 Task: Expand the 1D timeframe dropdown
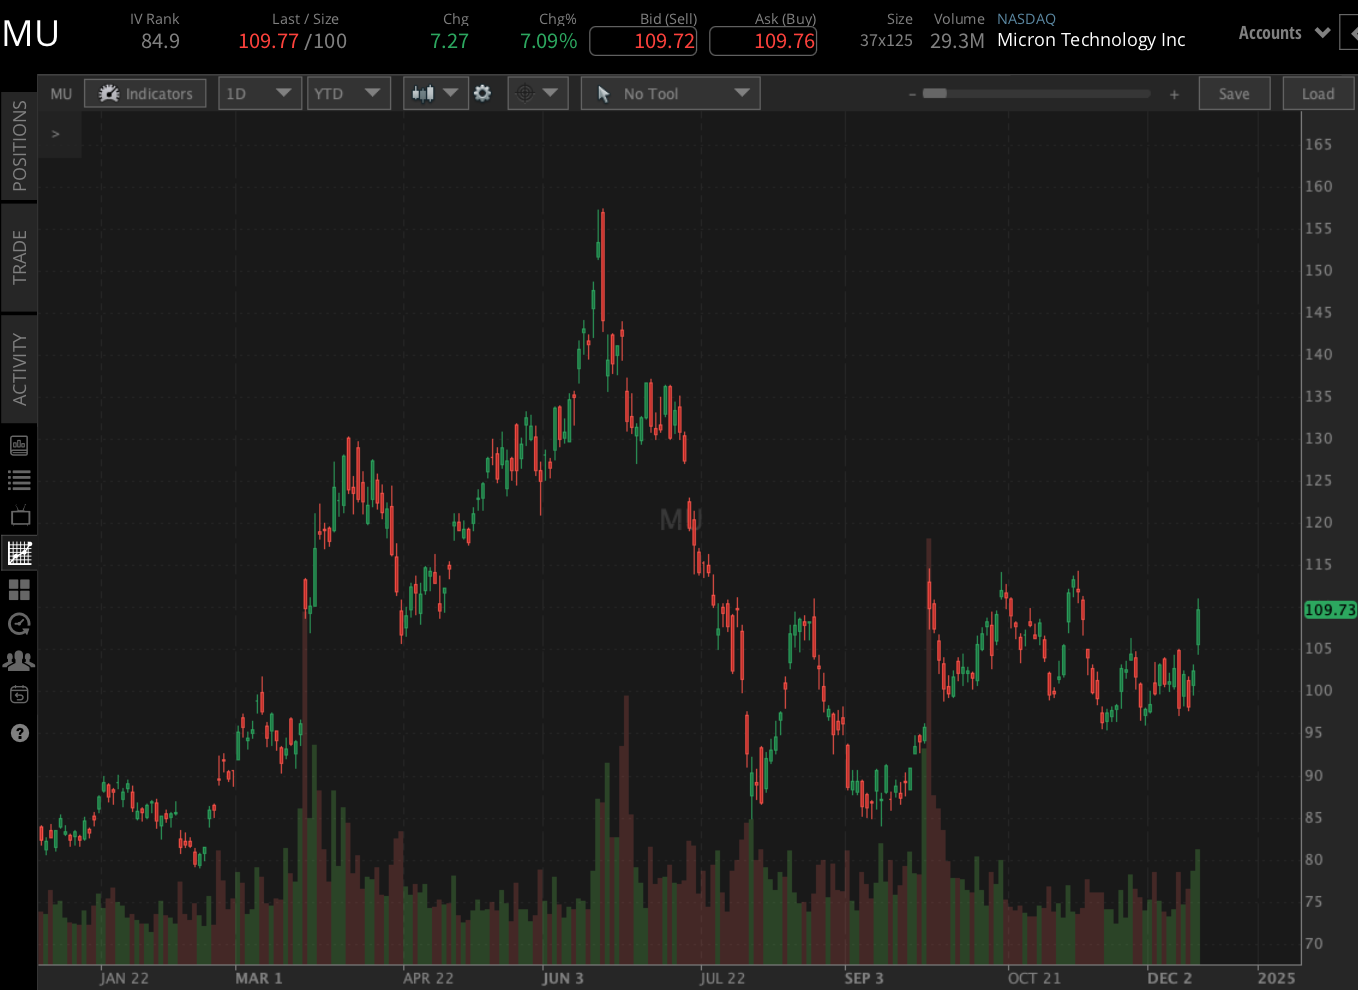tap(260, 92)
